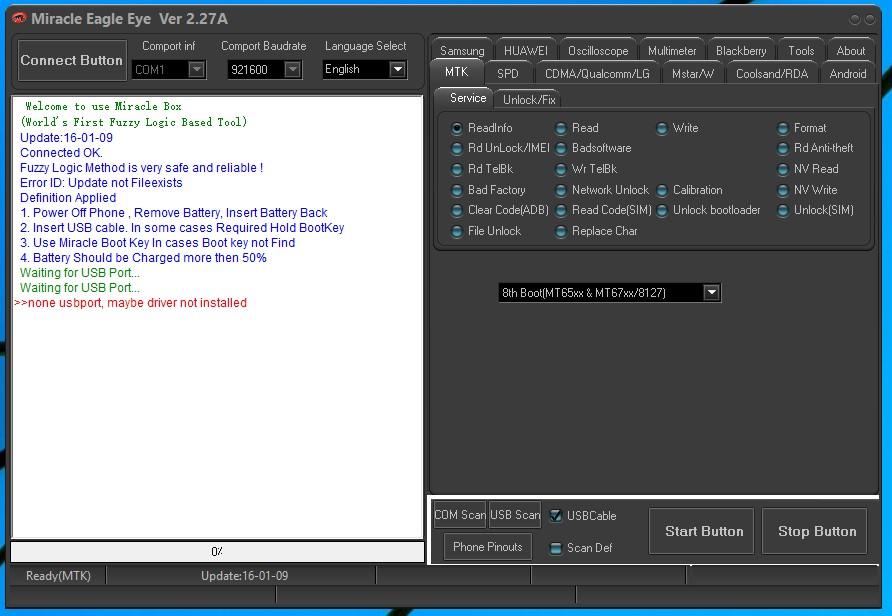This screenshot has width=892, height=616.
Task: Open the About tab
Action: pyautogui.click(x=850, y=51)
